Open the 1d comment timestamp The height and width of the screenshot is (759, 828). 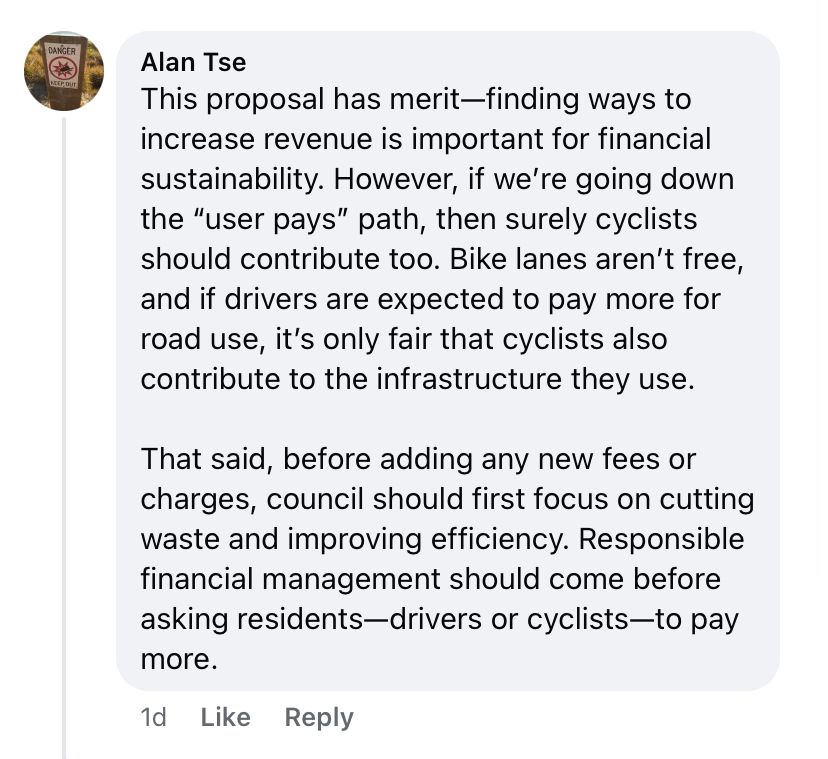click(153, 717)
